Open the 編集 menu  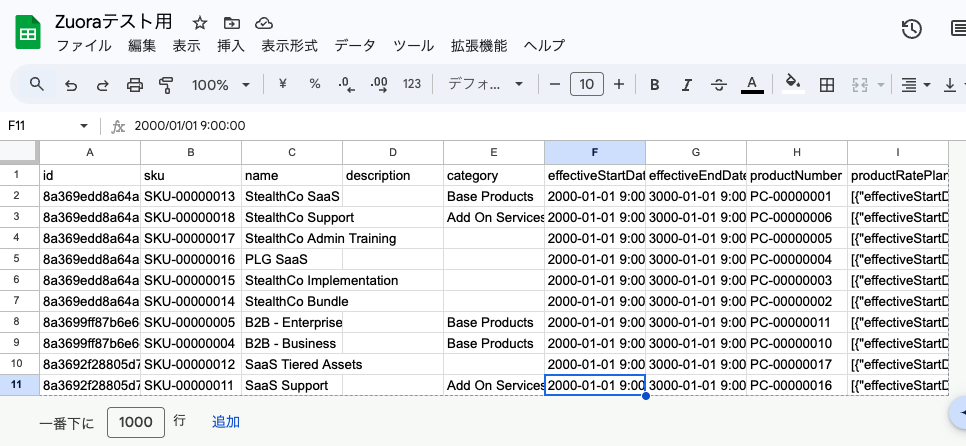click(142, 46)
